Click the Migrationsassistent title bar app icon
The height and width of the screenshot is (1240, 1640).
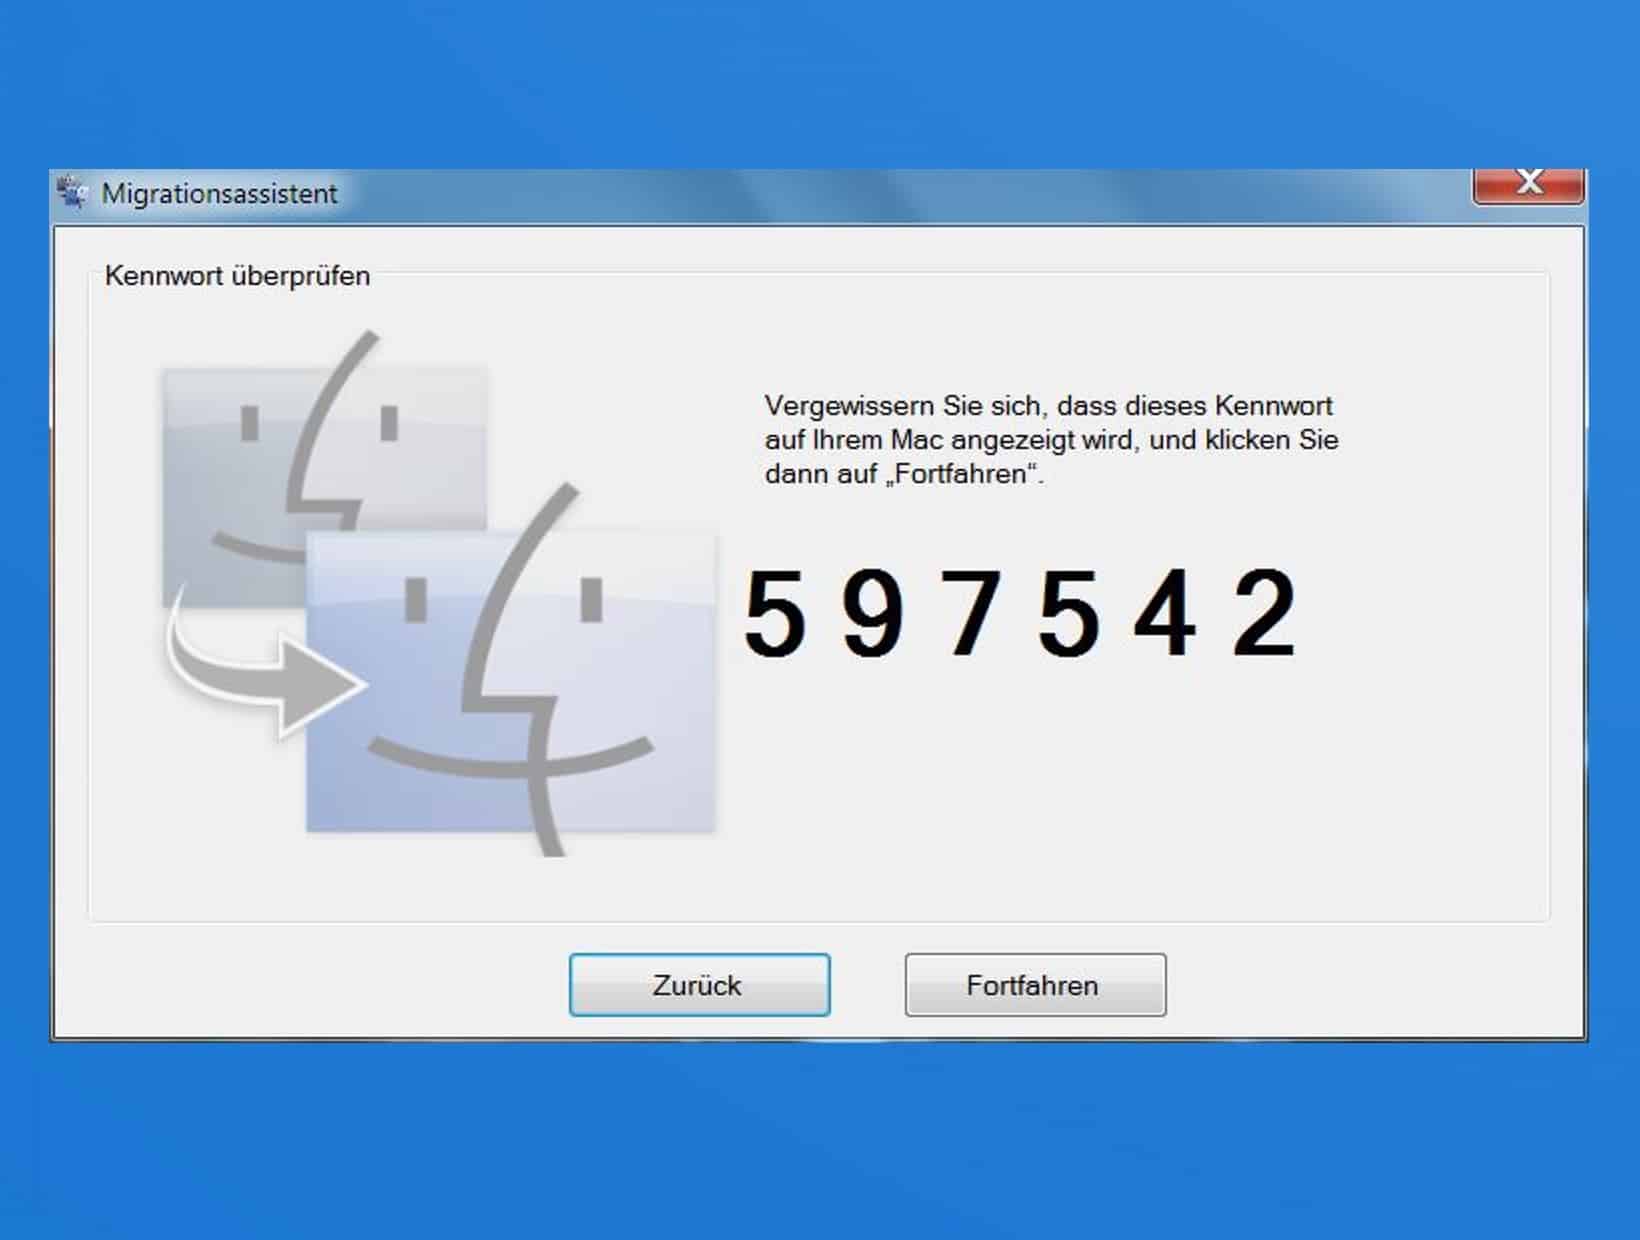72,192
